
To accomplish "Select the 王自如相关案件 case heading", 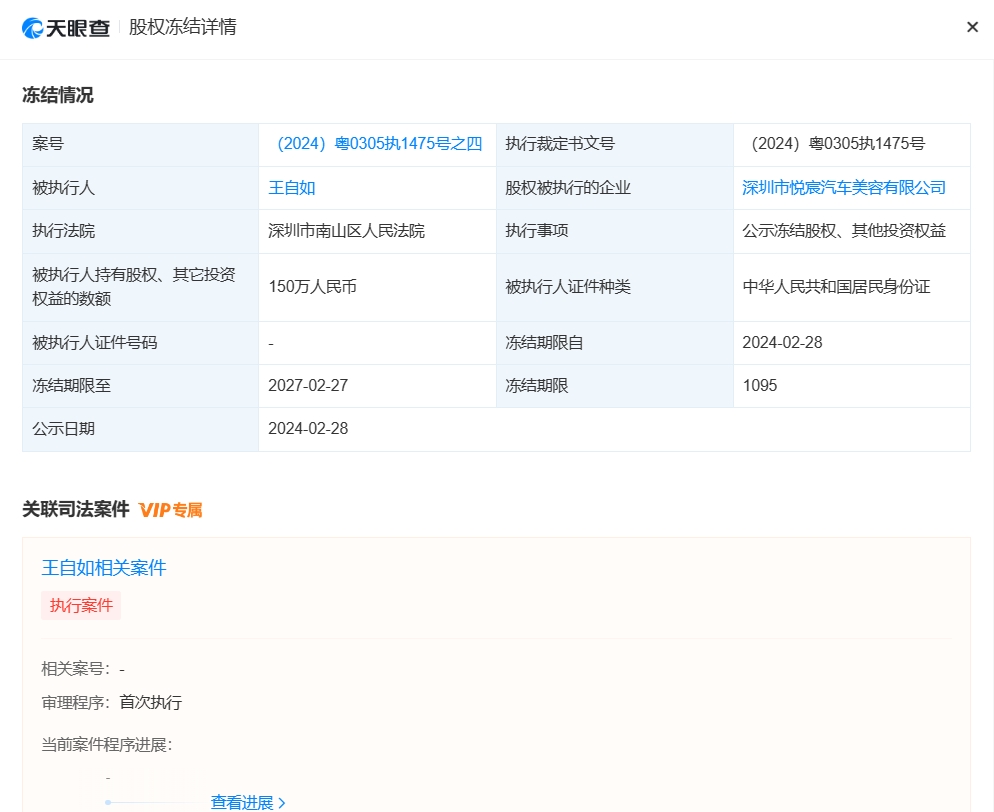I will click(x=104, y=568).
